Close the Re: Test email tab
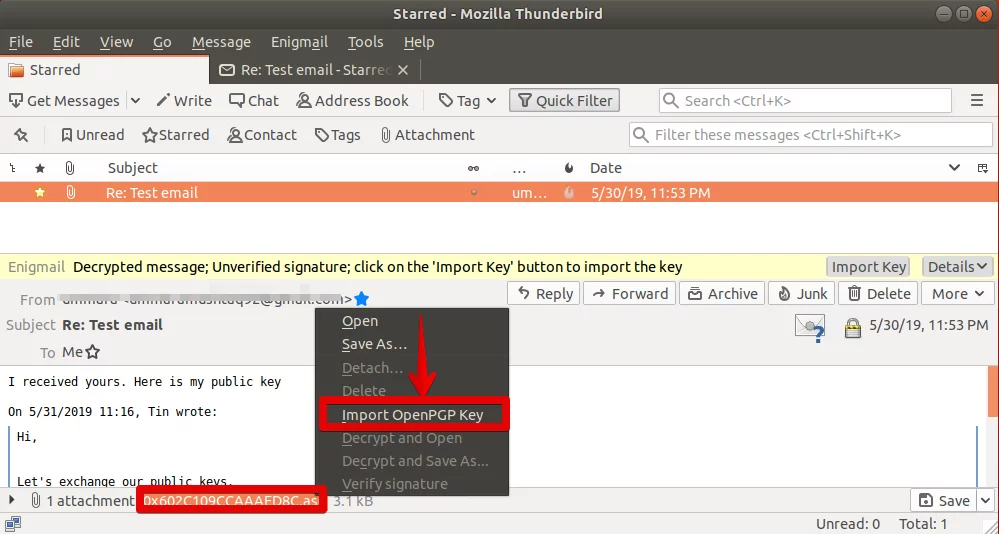Image resolution: width=999 pixels, height=534 pixels. click(403, 70)
